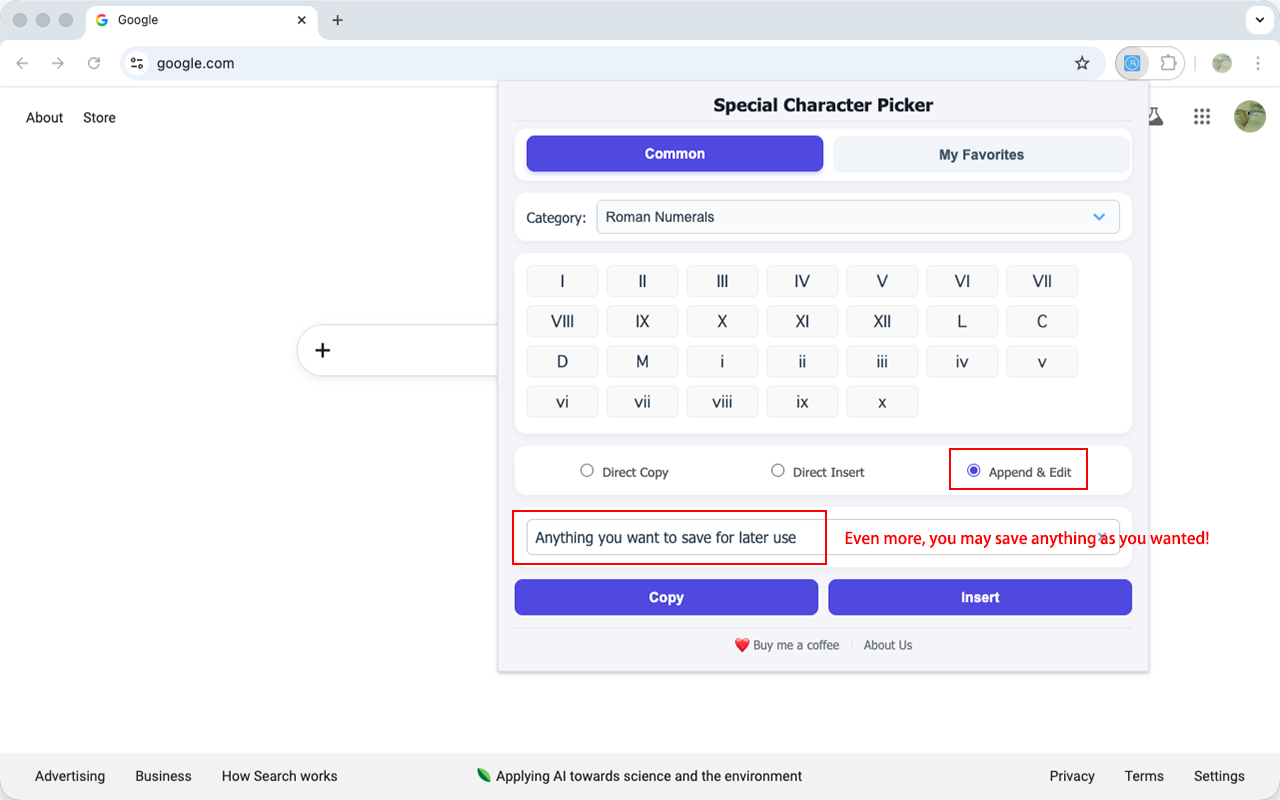
Task: Open the Google apps grid icon
Action: pos(1202,117)
